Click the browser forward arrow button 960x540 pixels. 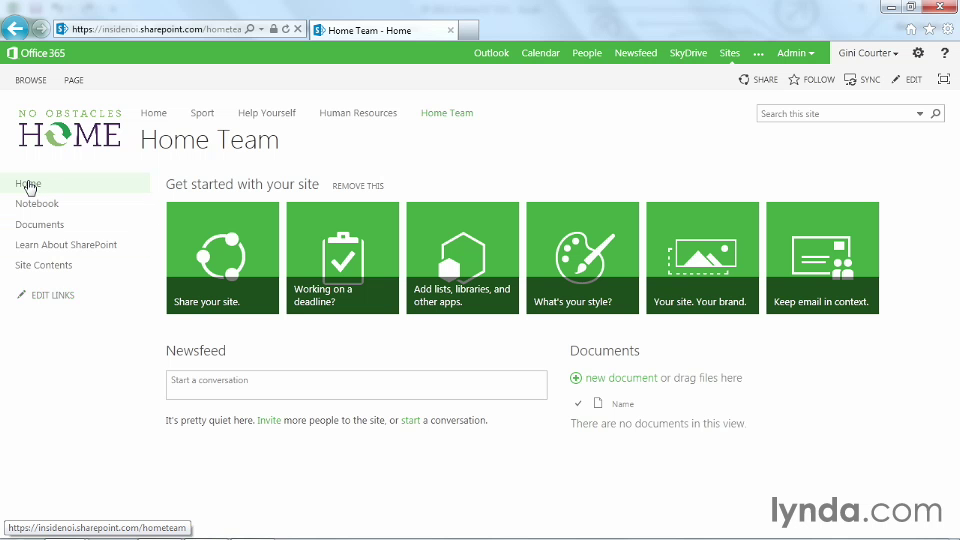(x=40, y=29)
